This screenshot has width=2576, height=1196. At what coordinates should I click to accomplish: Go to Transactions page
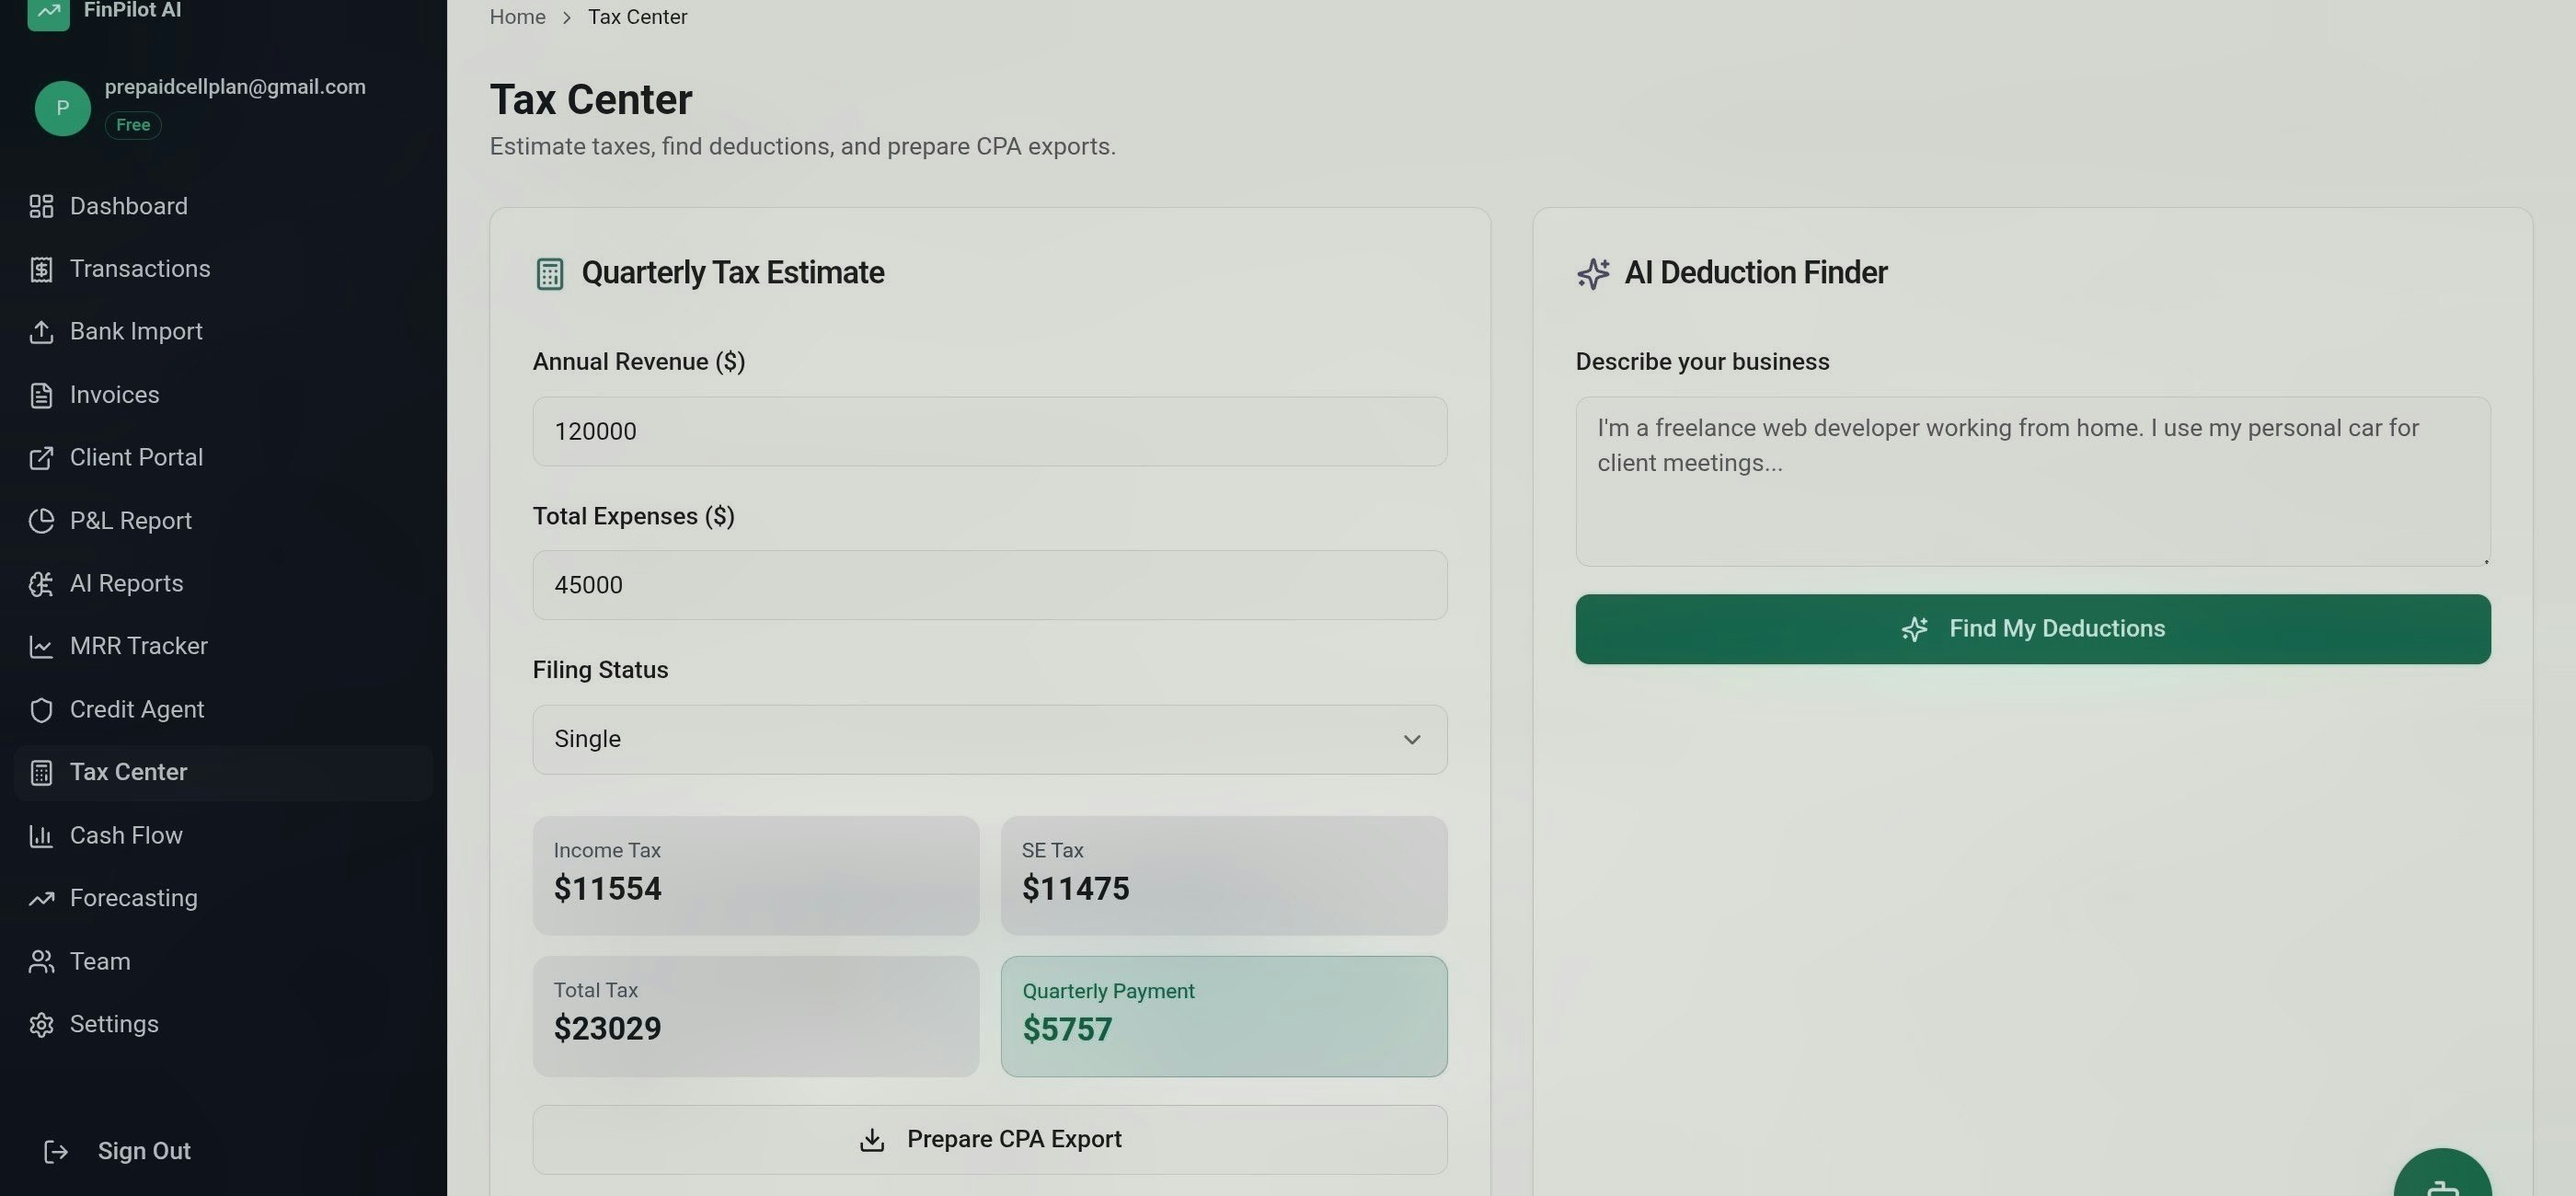click(x=223, y=269)
